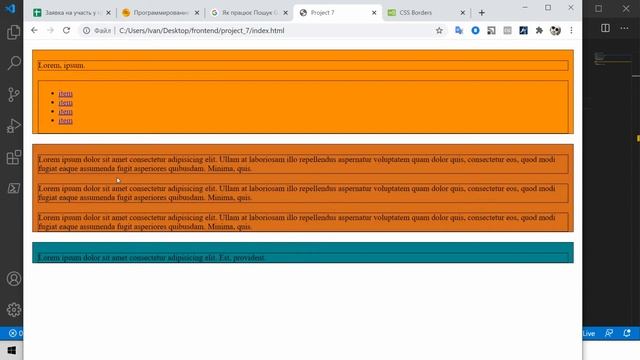Split VS Code editor right
640x360 pixels.
click(605, 28)
